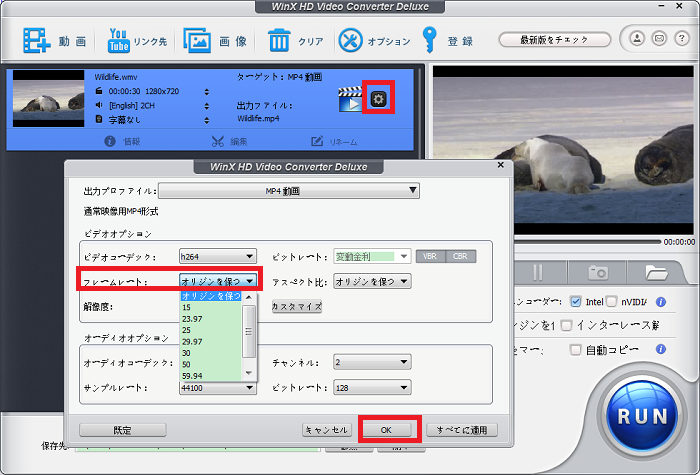Open the aspect ratio dropdown

coord(373,281)
